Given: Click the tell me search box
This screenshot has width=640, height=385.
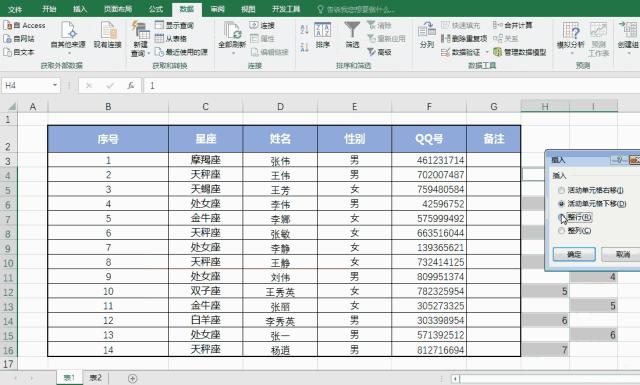Looking at the screenshot, I should [357, 9].
